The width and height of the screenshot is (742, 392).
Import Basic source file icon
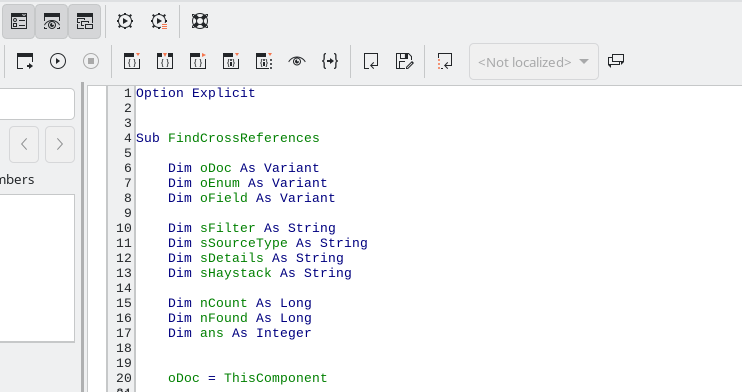point(371,62)
